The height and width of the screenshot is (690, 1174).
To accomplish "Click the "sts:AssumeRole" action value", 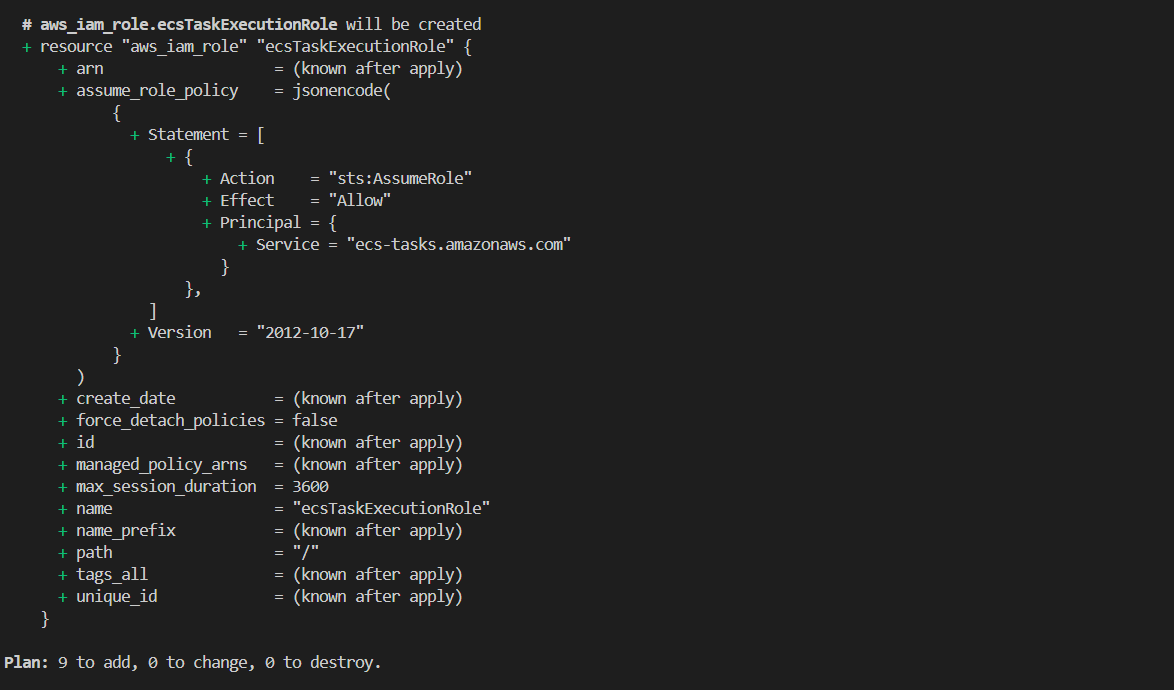I will [400, 178].
